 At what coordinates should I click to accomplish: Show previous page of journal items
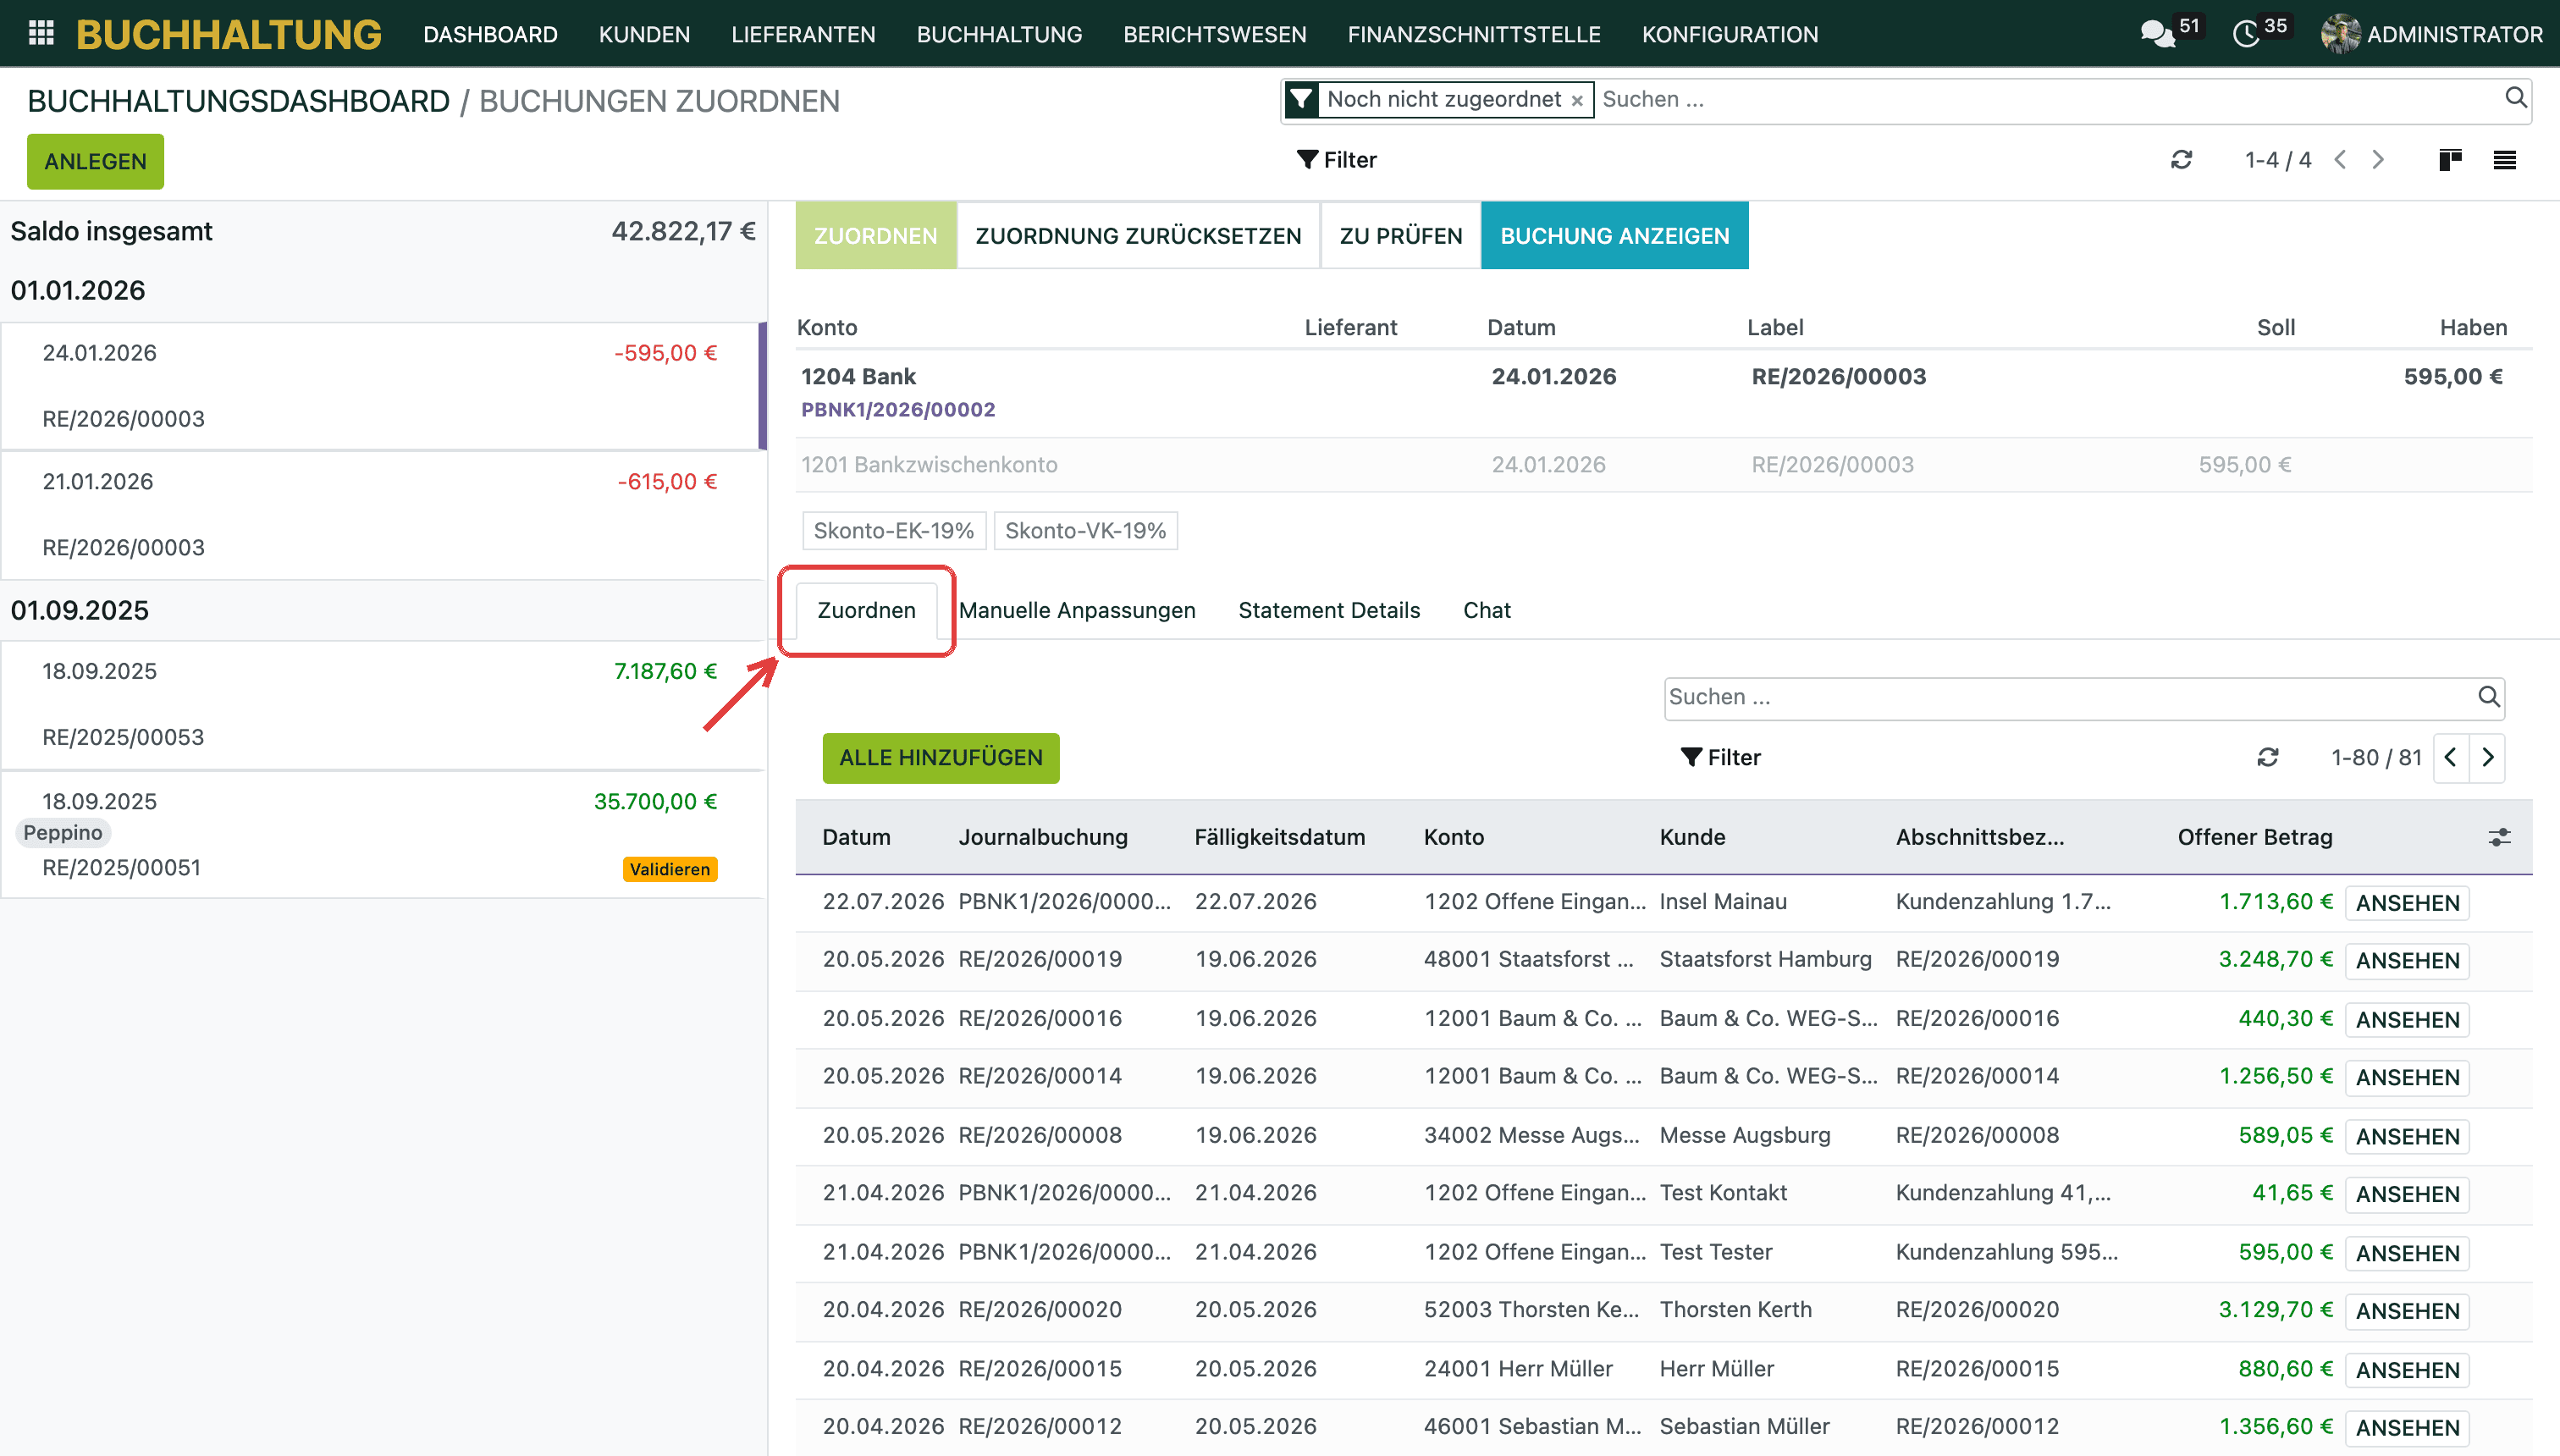[2451, 758]
